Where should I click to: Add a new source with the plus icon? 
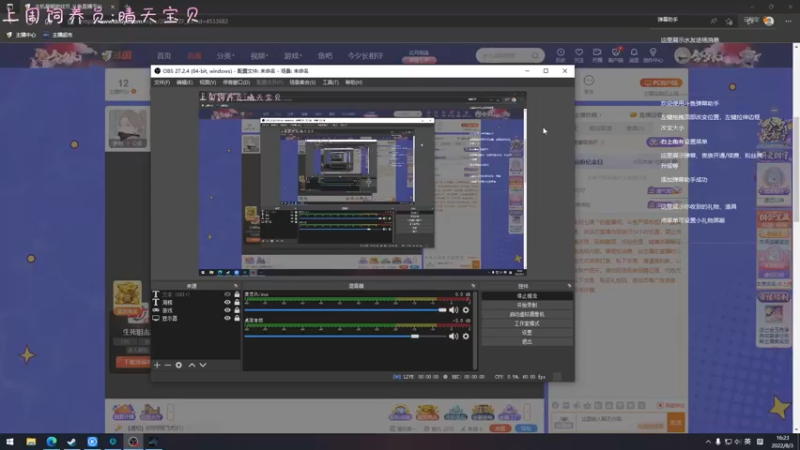(157, 365)
